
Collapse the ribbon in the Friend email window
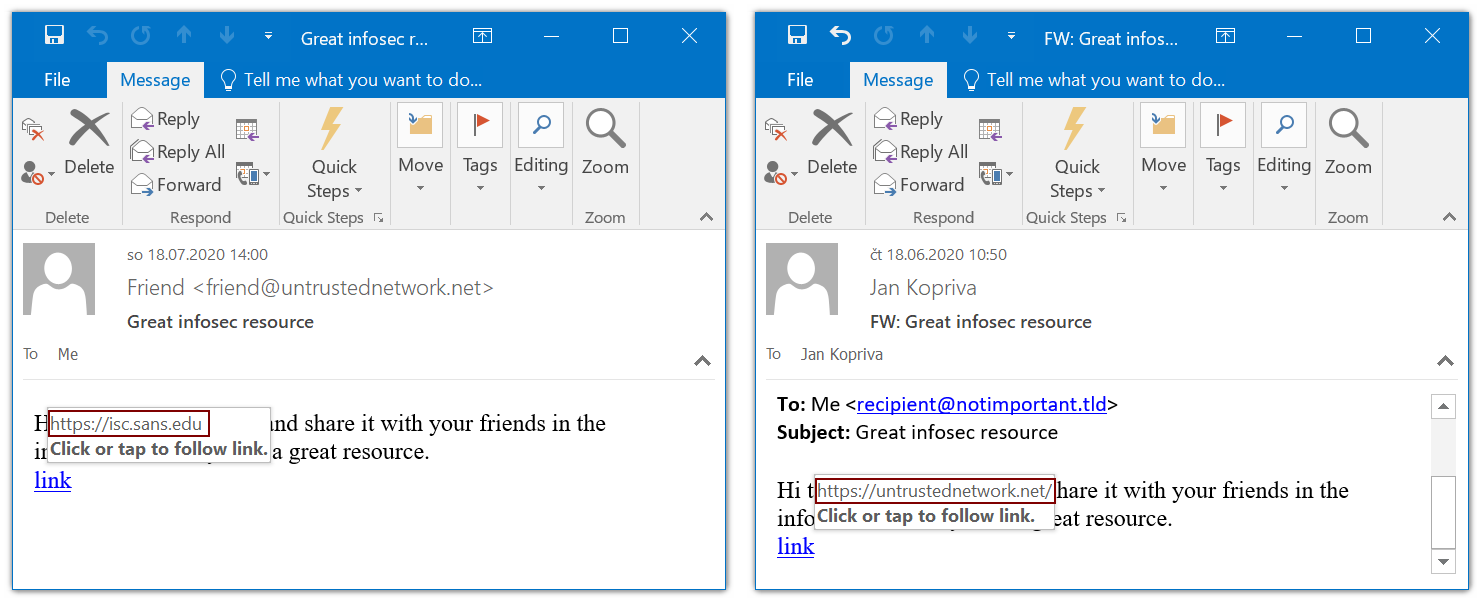706,217
